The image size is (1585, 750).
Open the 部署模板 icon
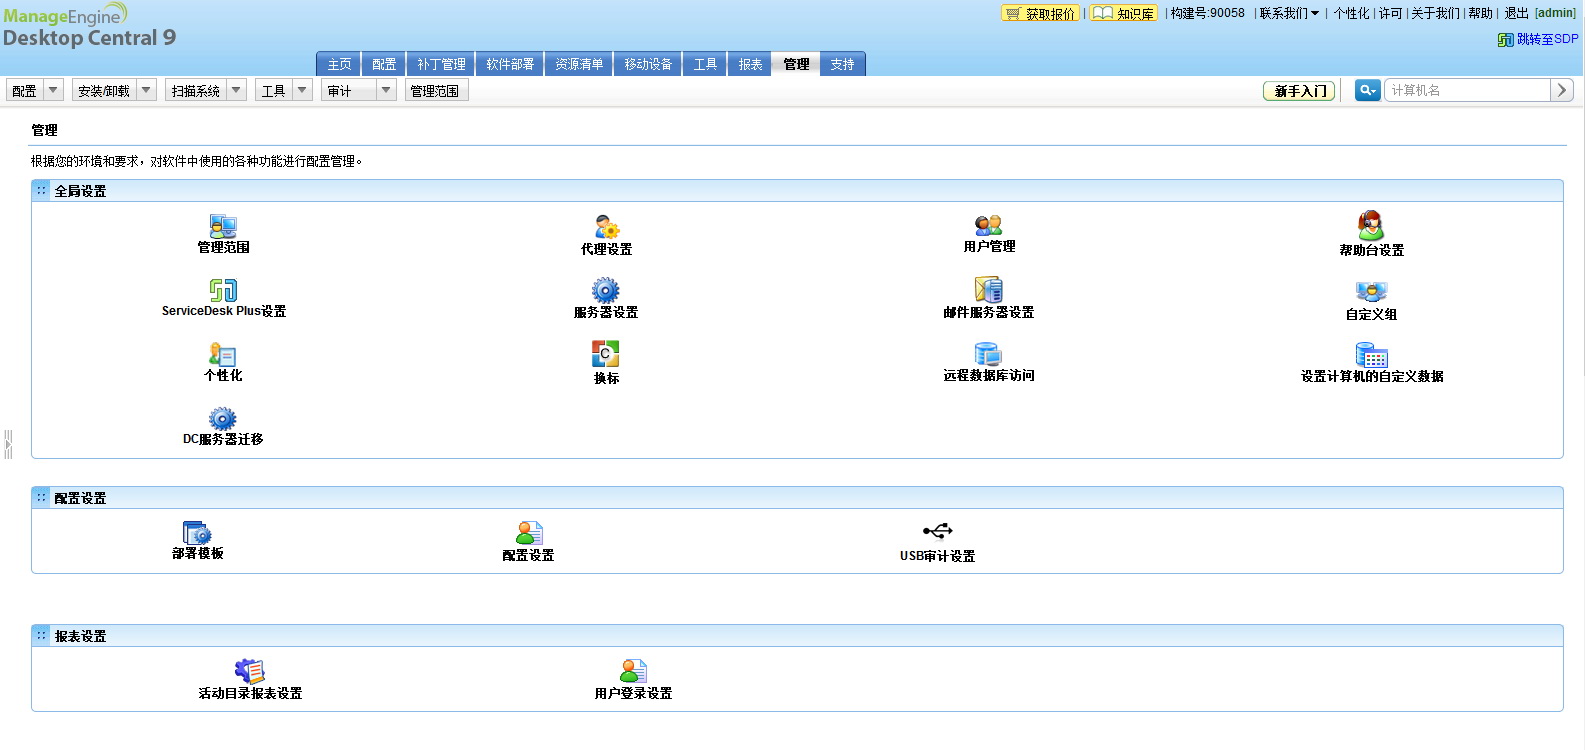point(197,532)
